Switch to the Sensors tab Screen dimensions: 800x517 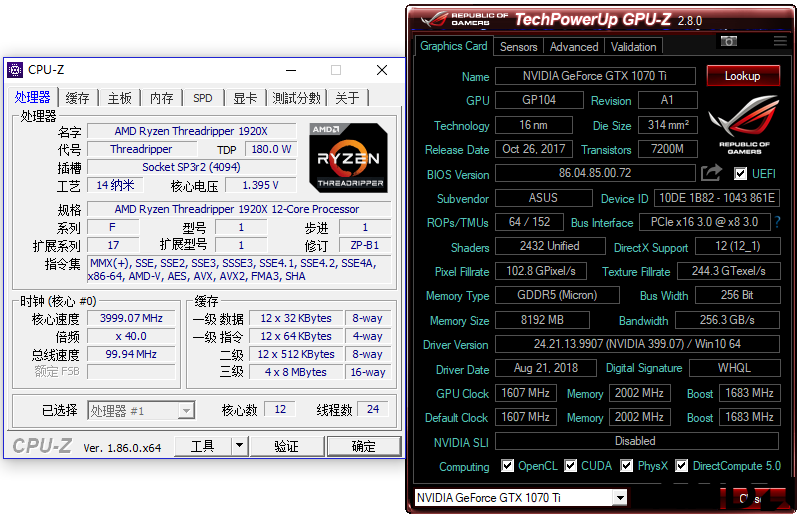click(518, 47)
